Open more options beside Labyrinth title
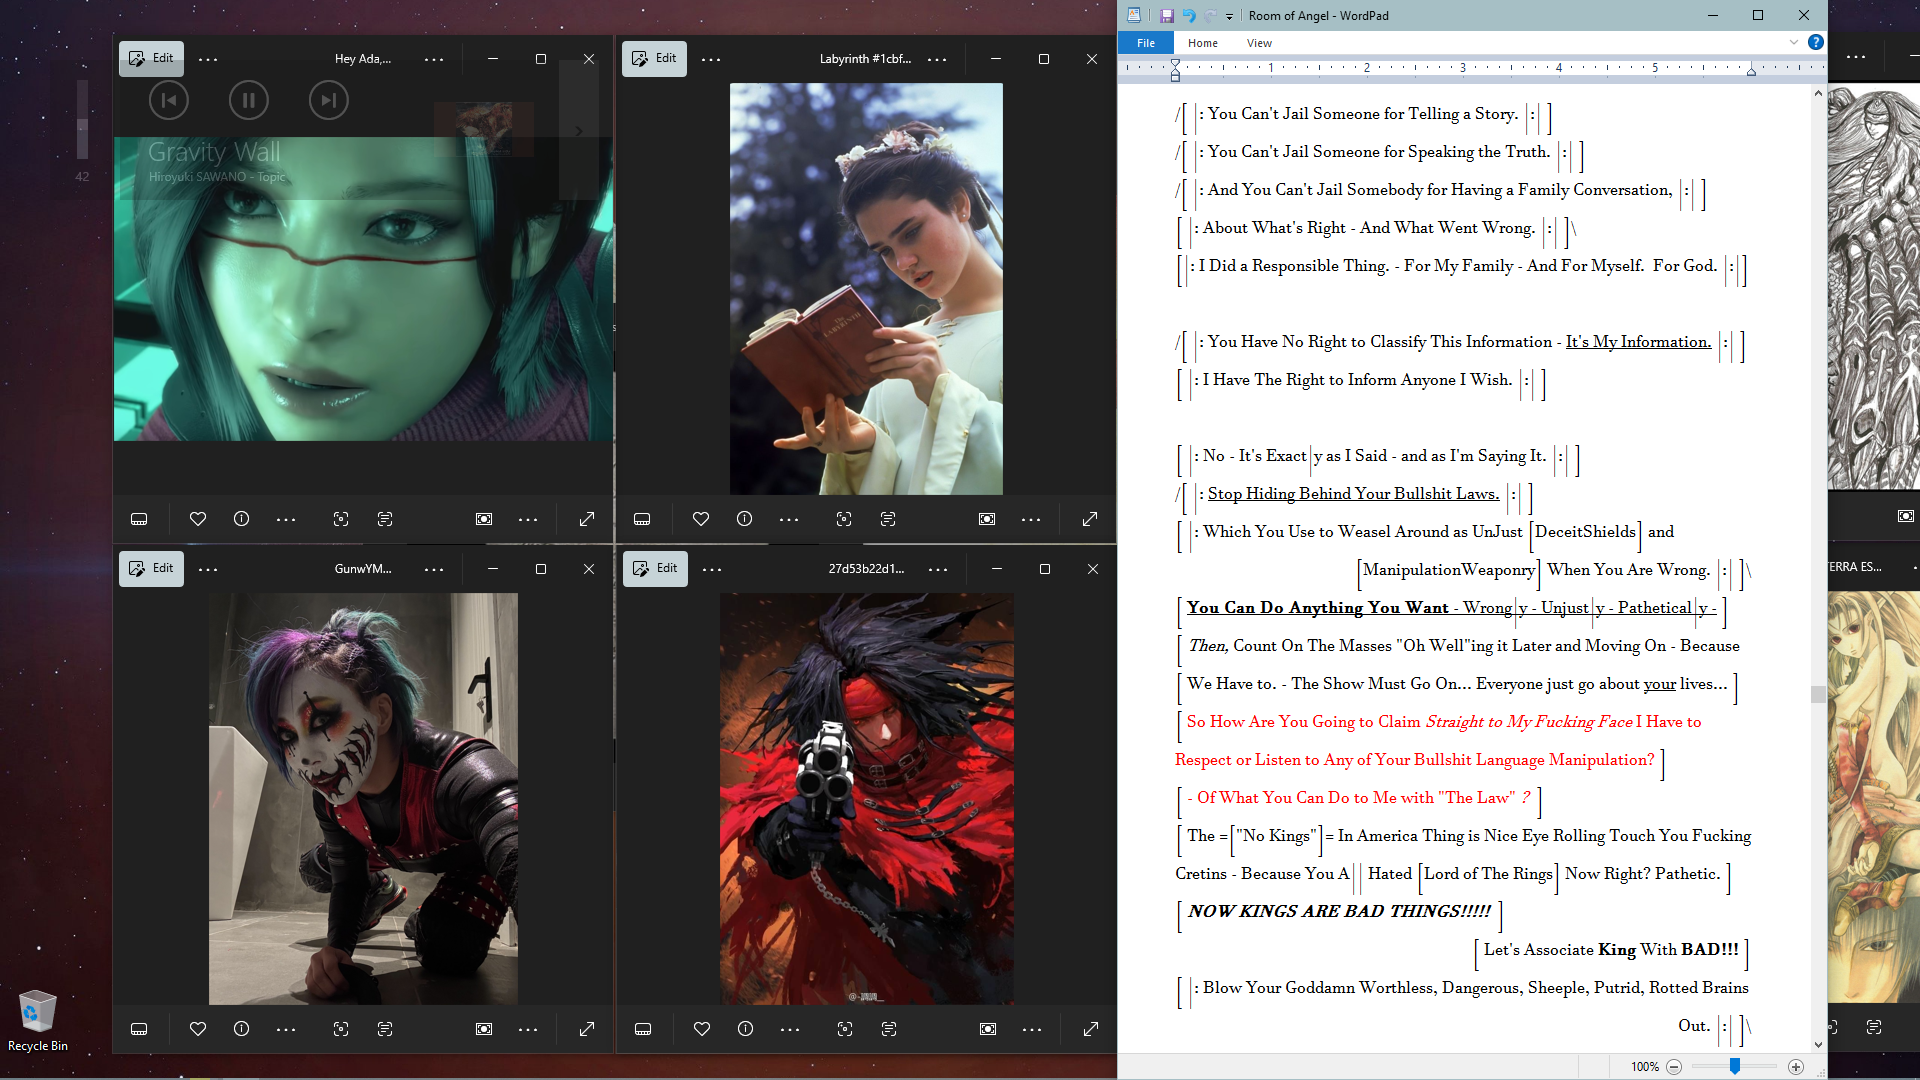Image resolution: width=1920 pixels, height=1080 pixels. point(937,59)
